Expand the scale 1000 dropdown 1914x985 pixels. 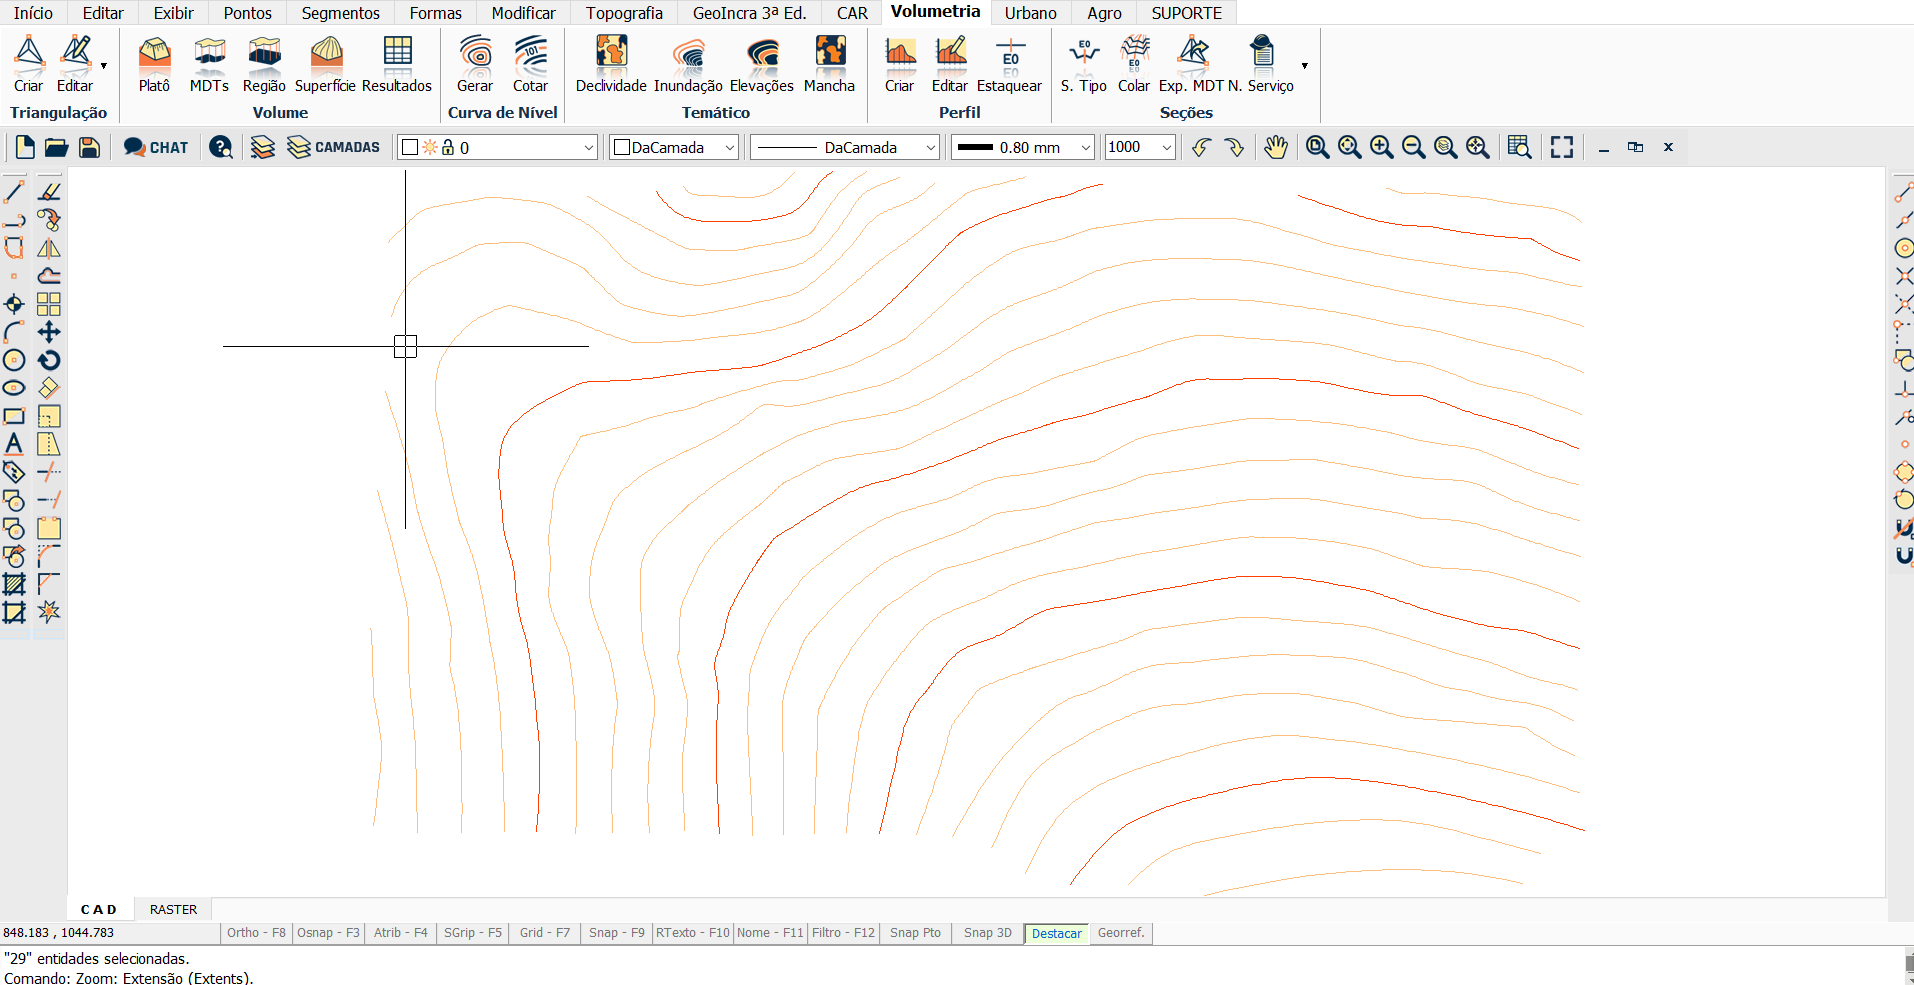[x=1165, y=148]
